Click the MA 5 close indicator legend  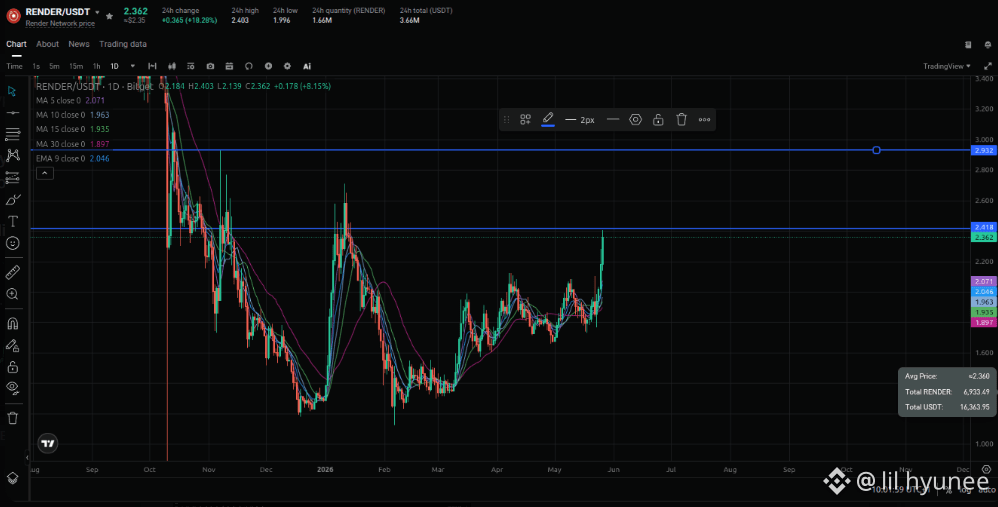pos(70,101)
